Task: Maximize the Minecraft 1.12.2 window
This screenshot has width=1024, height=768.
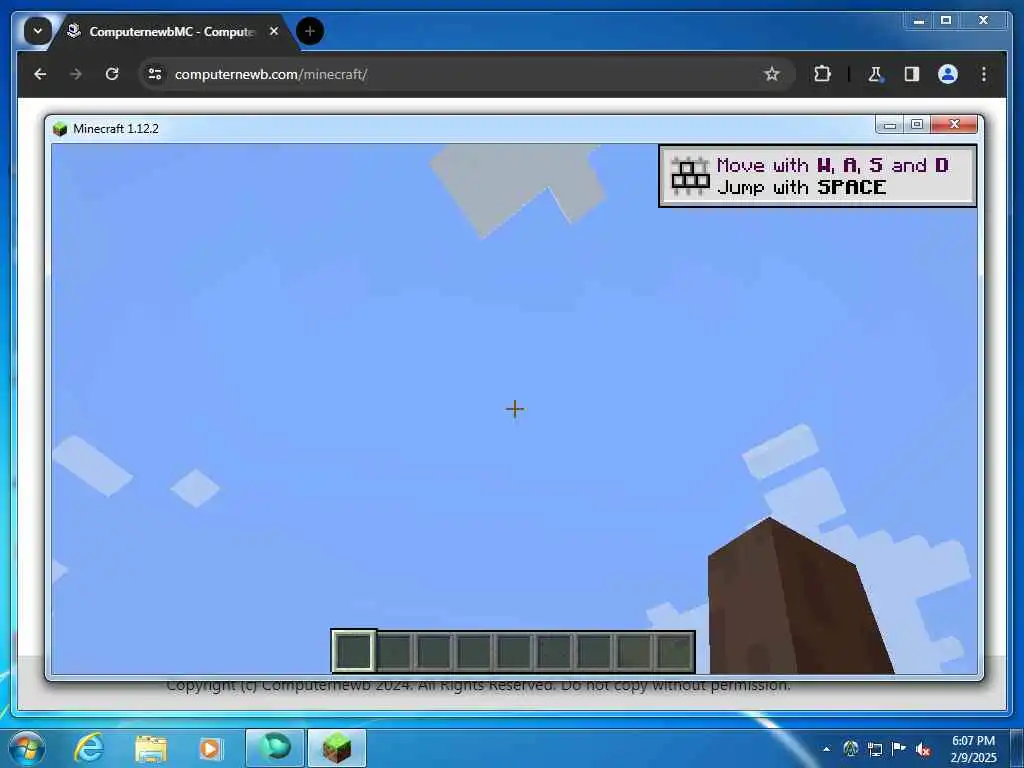Action: pyautogui.click(x=917, y=124)
